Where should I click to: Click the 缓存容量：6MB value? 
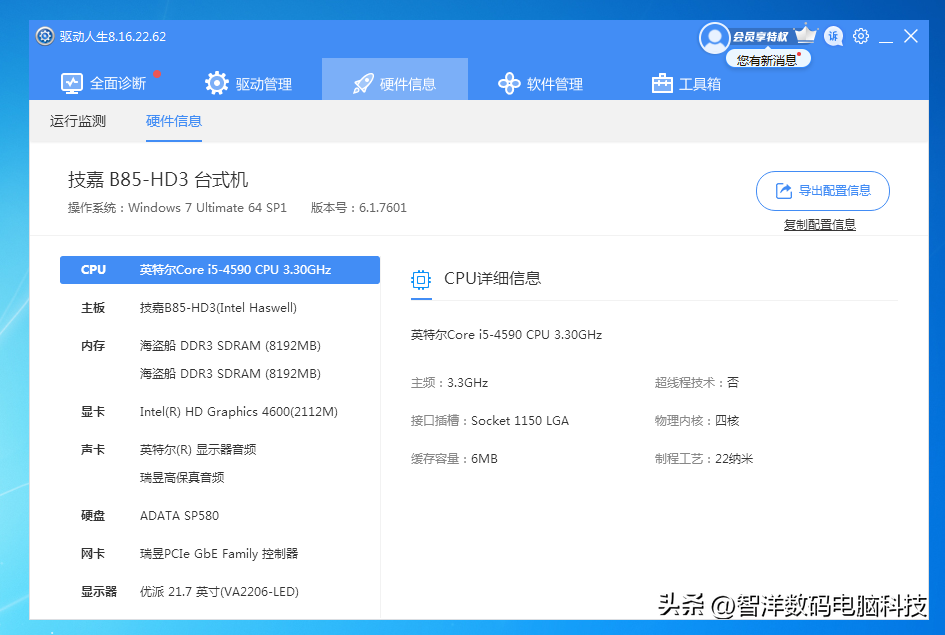coord(454,458)
